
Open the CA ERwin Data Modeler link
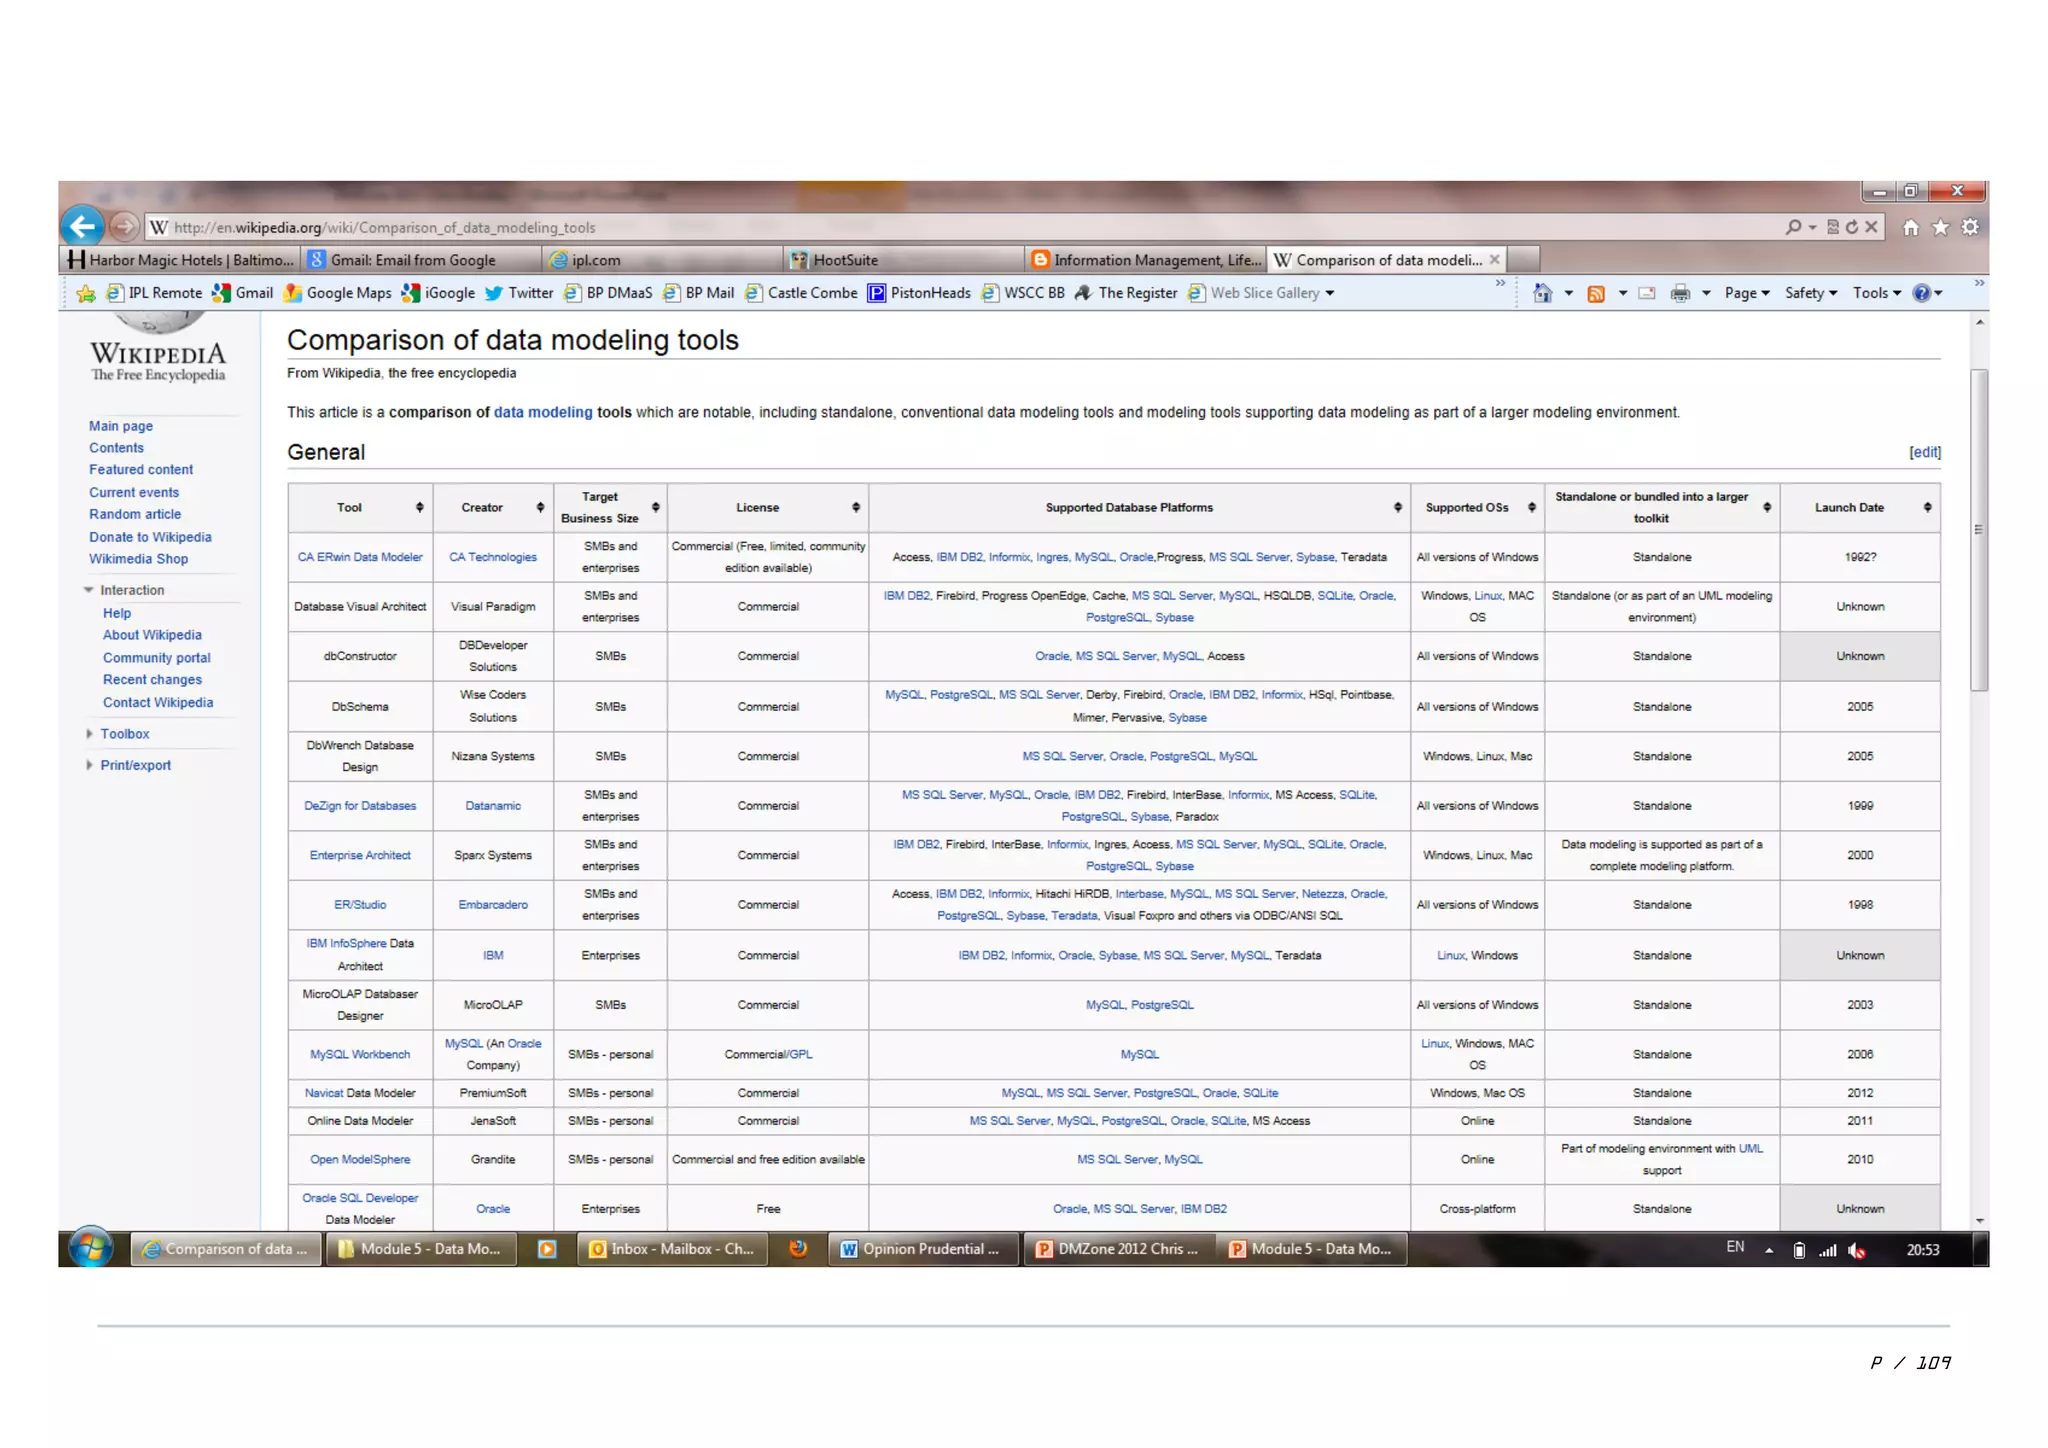pos(360,557)
